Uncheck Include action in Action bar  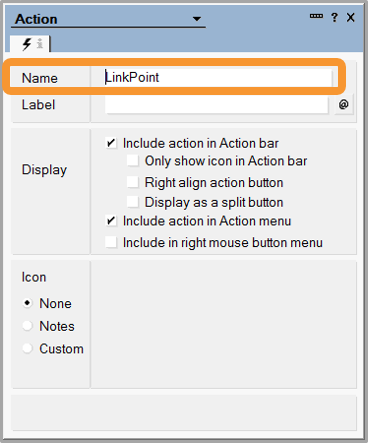[x=111, y=144]
